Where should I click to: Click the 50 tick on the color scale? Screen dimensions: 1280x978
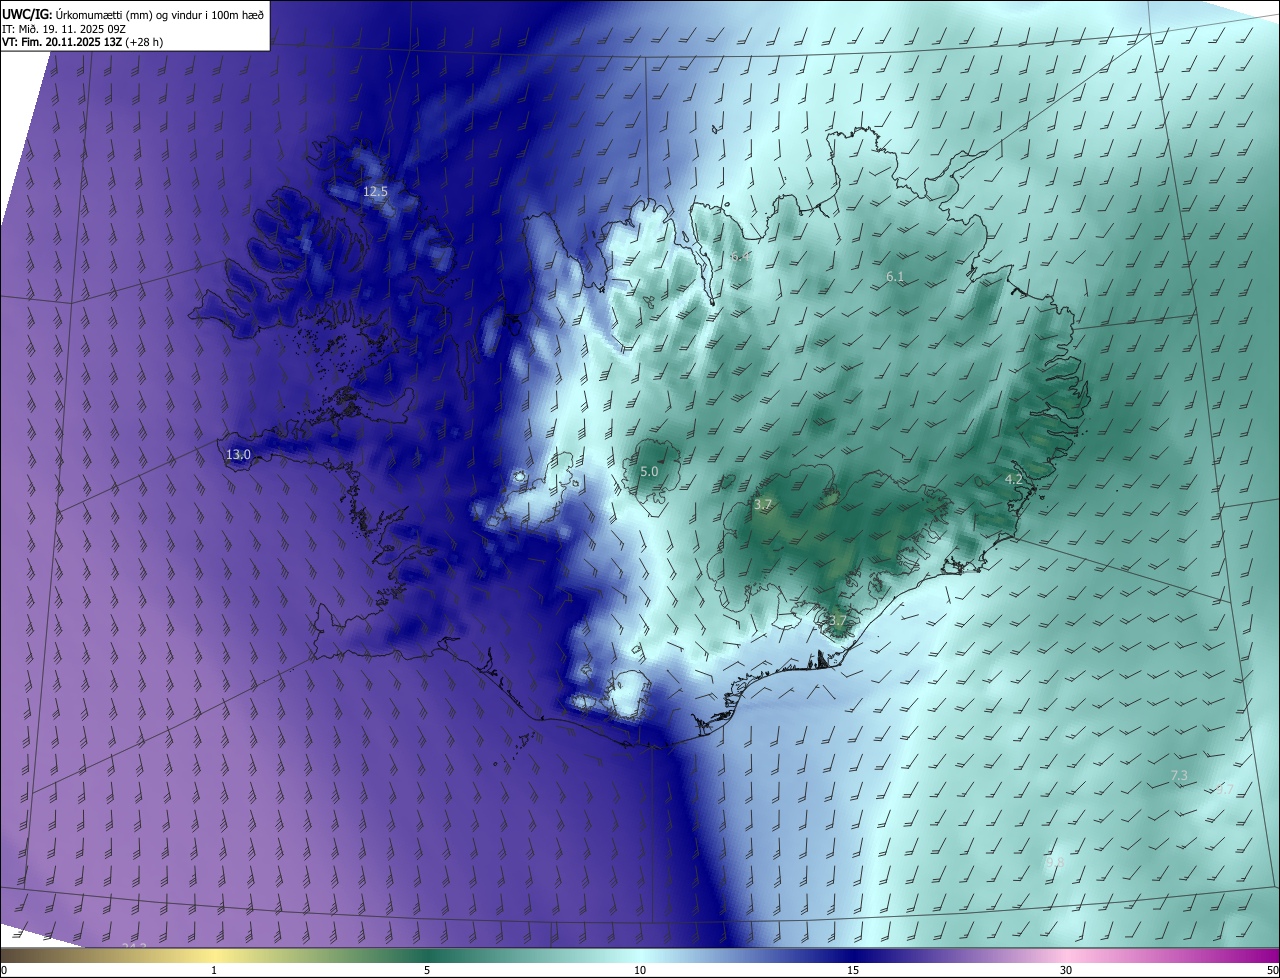tap(1272, 971)
